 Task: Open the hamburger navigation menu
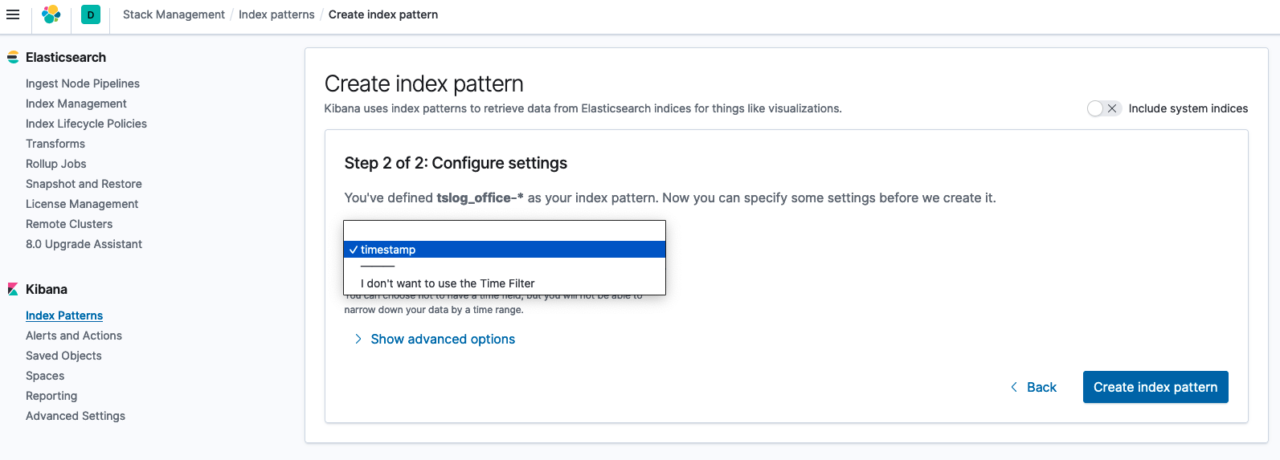[13, 15]
